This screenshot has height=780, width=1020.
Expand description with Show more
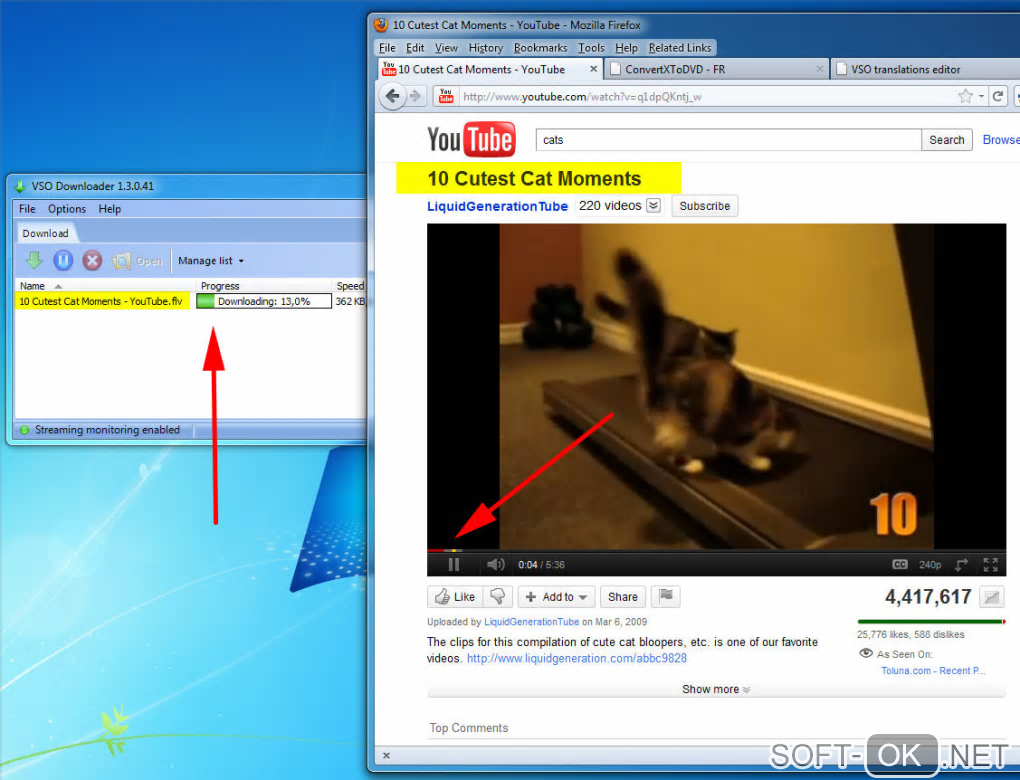716,689
